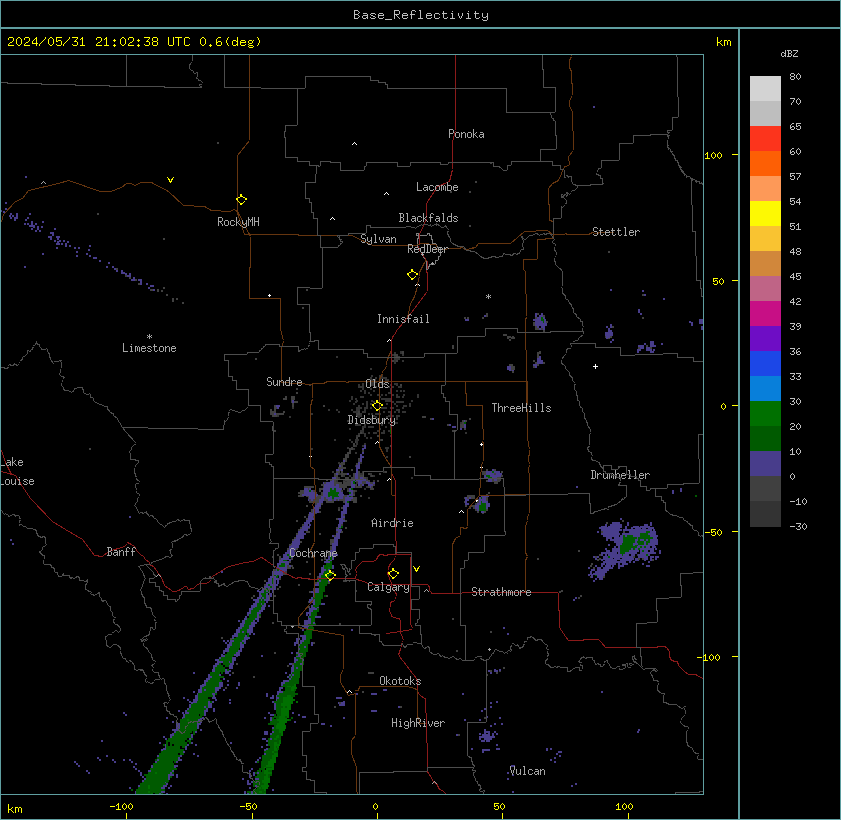Choose the orange 60–57 dBZ legend swatch
The width and height of the screenshot is (841, 820).
(x=765, y=164)
